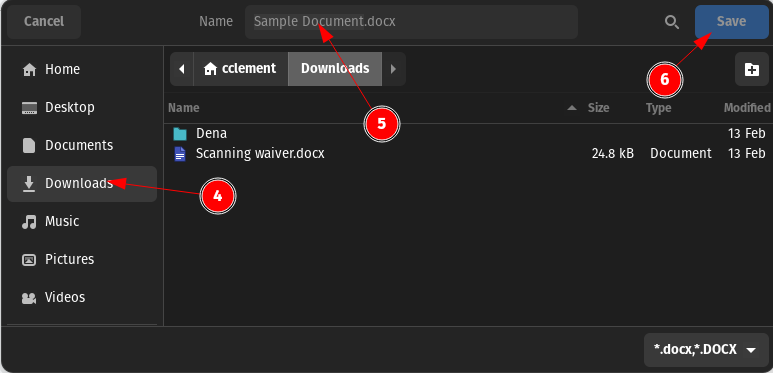Sort by the Modified column header
Image resolution: width=773 pixels, height=373 pixels.
(x=747, y=108)
